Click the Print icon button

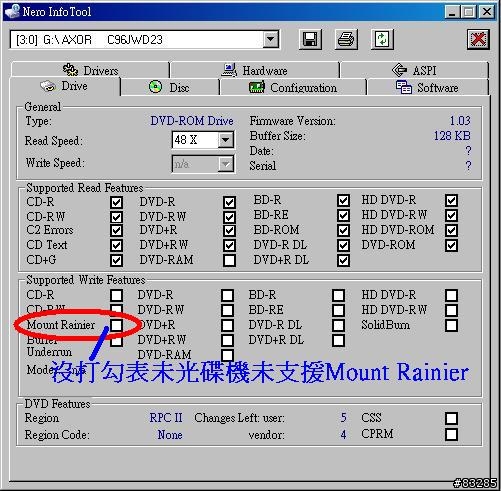tap(346, 39)
